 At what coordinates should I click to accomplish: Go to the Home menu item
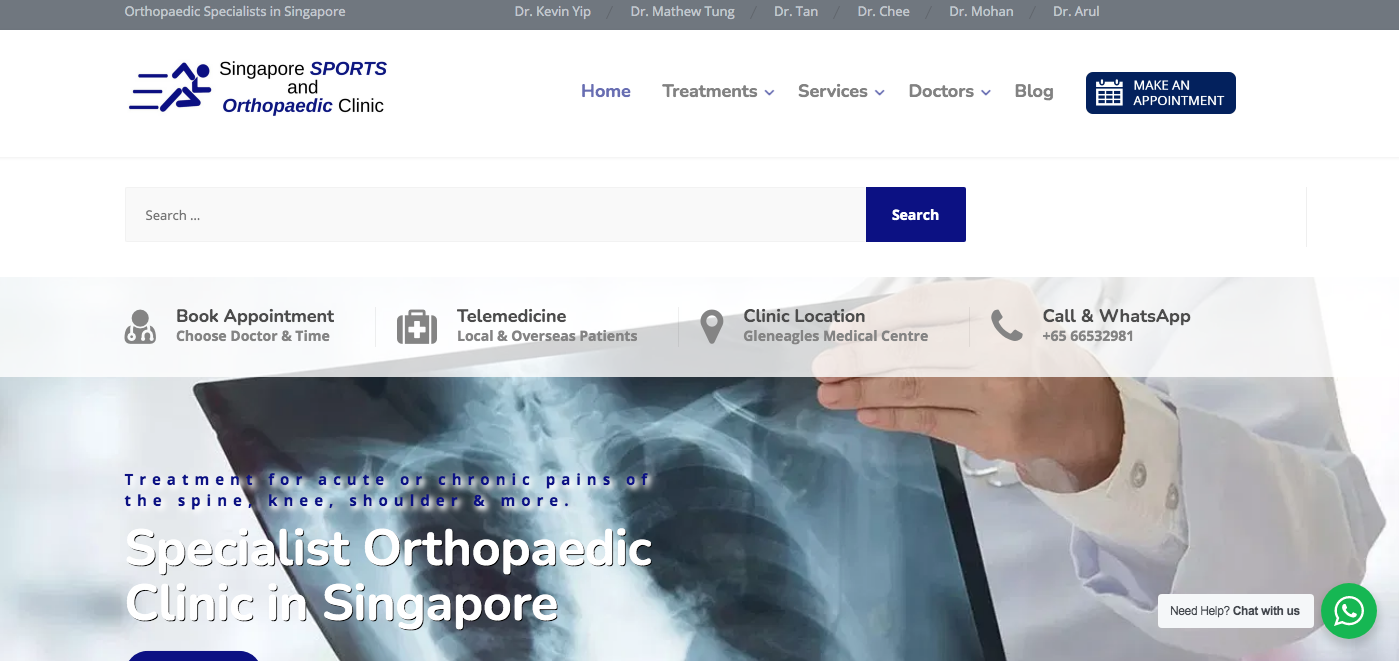[606, 91]
